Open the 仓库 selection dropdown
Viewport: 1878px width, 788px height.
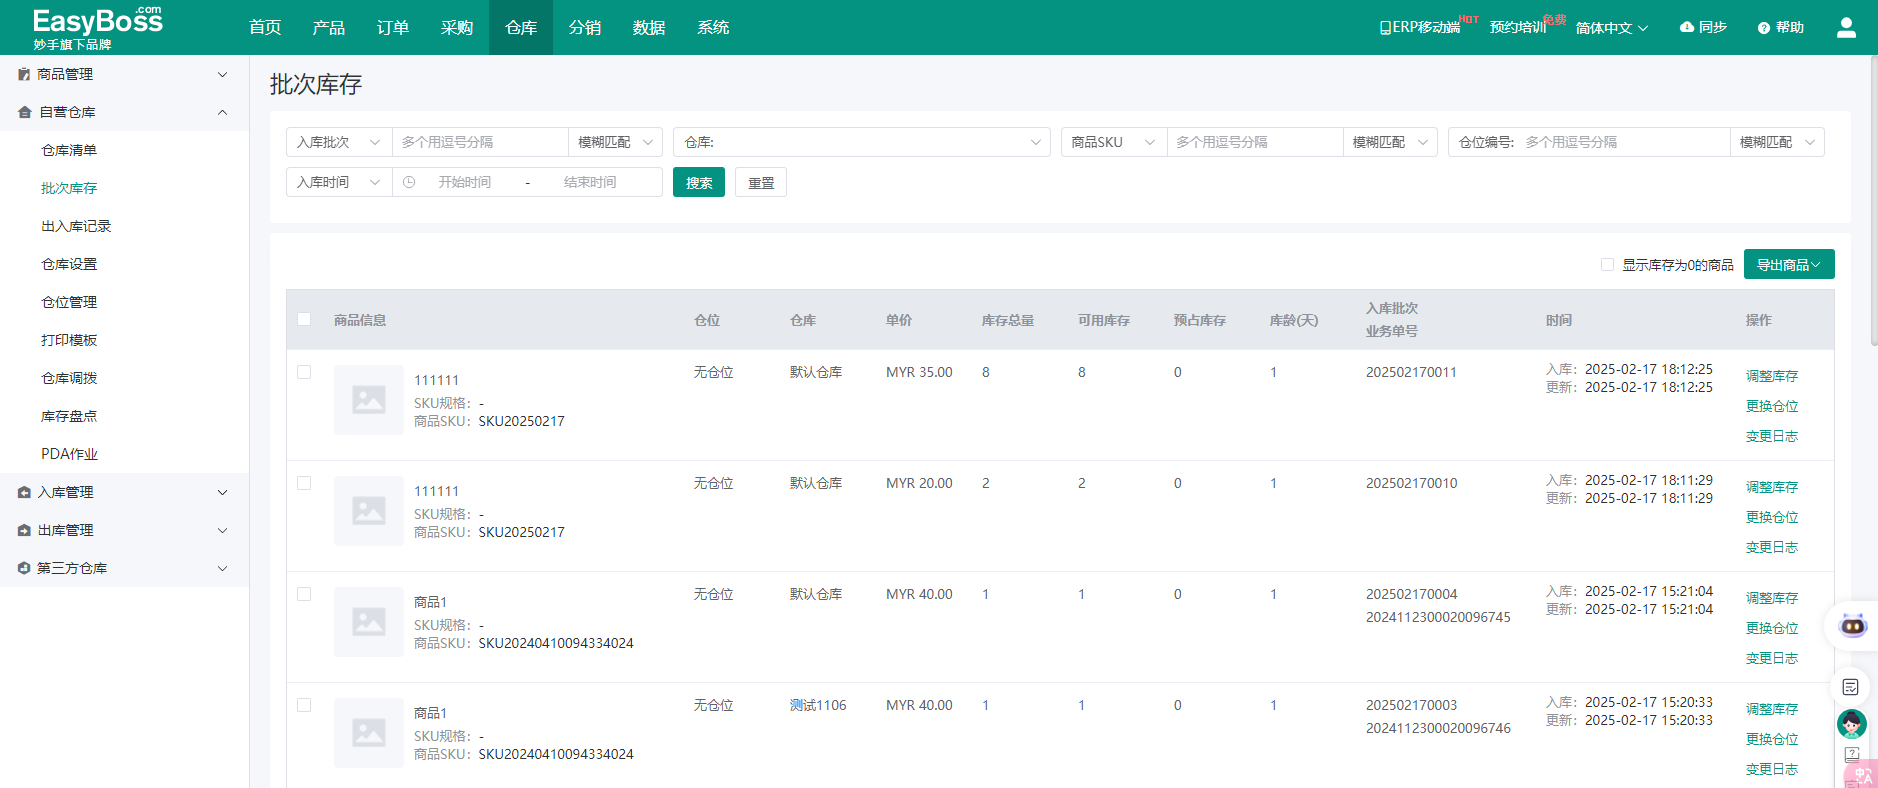pos(862,142)
